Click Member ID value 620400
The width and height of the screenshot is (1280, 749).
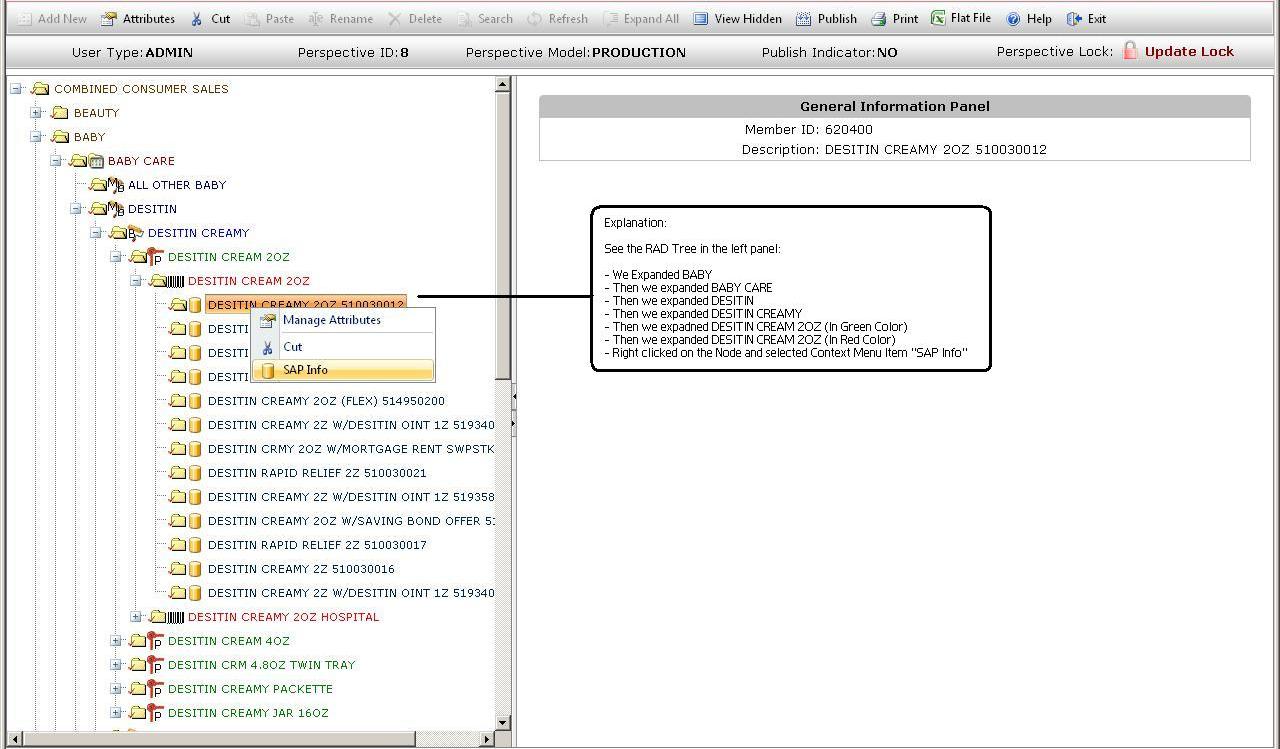[x=849, y=130]
